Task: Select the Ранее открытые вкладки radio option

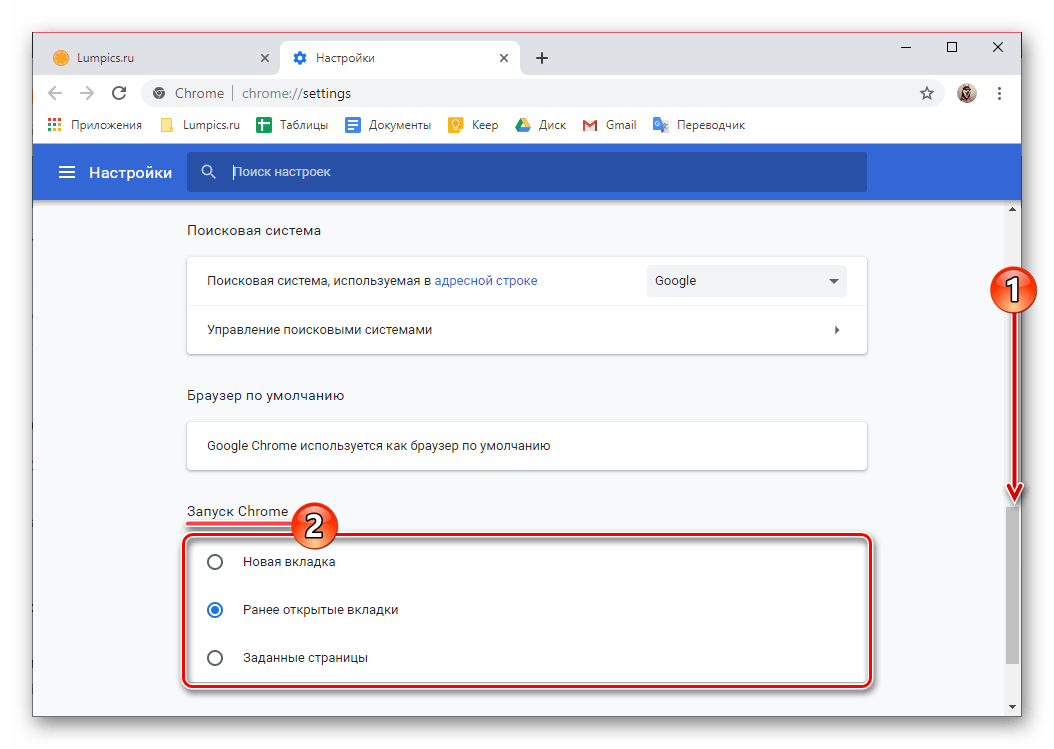Action: tap(215, 610)
